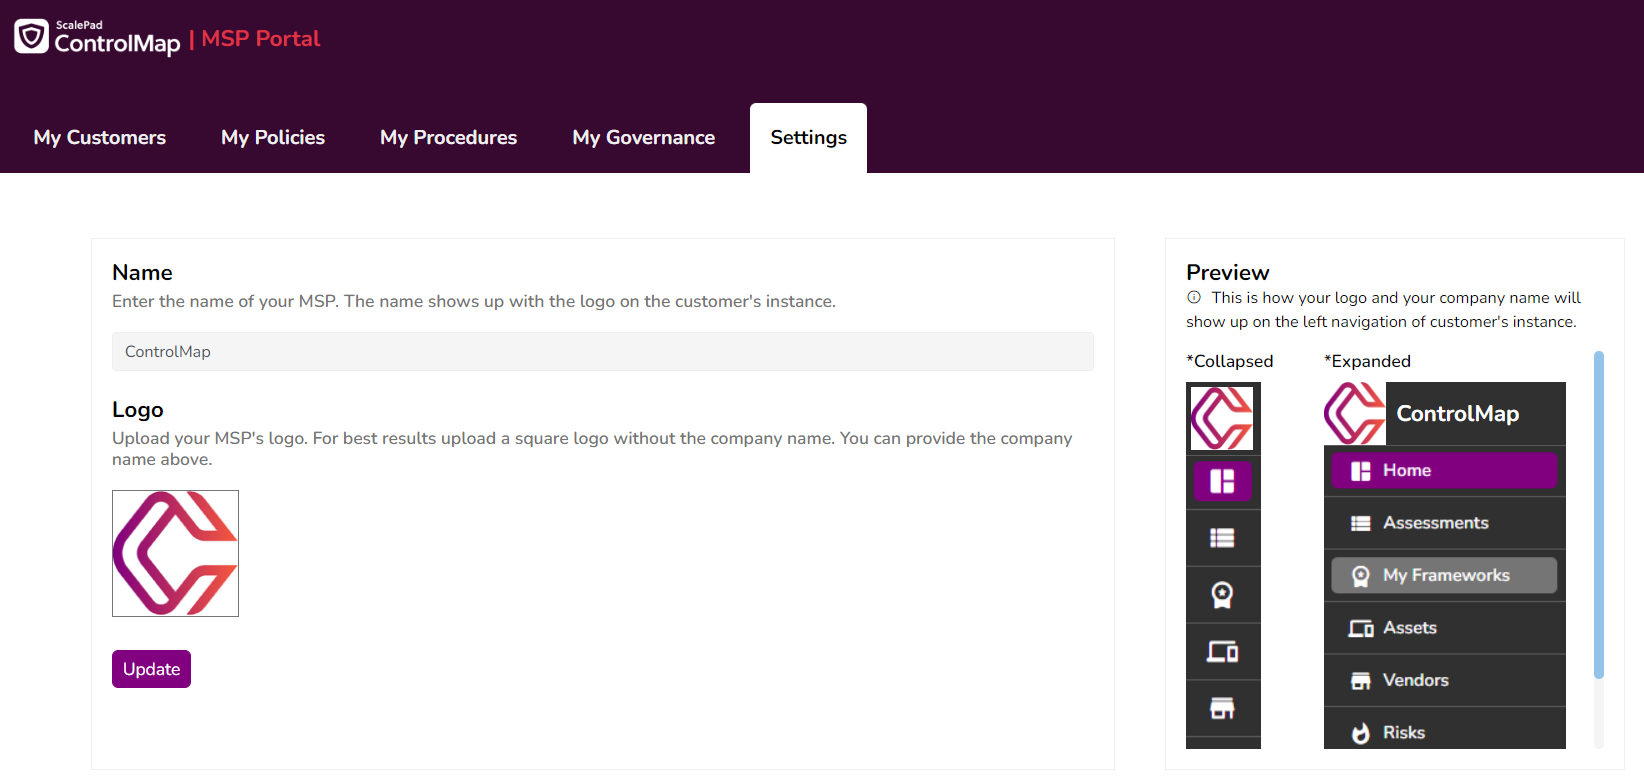Click the info icon under Preview
1644x784 pixels.
pos(1194,297)
